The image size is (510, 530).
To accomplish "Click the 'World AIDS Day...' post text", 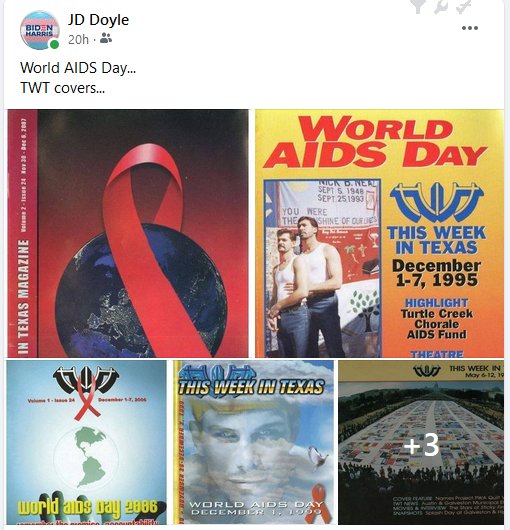I will pyautogui.click(x=78, y=68).
